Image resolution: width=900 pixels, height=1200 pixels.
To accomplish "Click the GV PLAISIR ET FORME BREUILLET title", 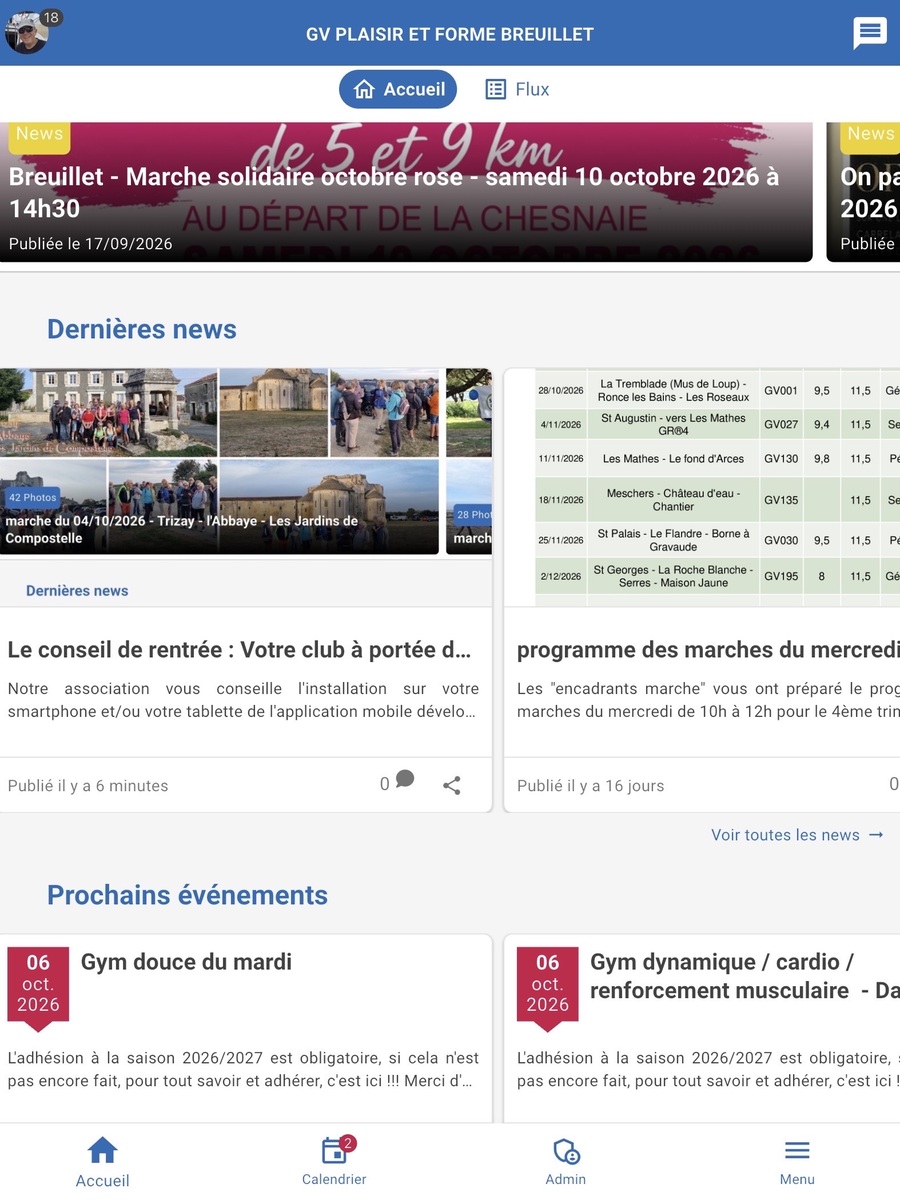I will coord(450,34).
